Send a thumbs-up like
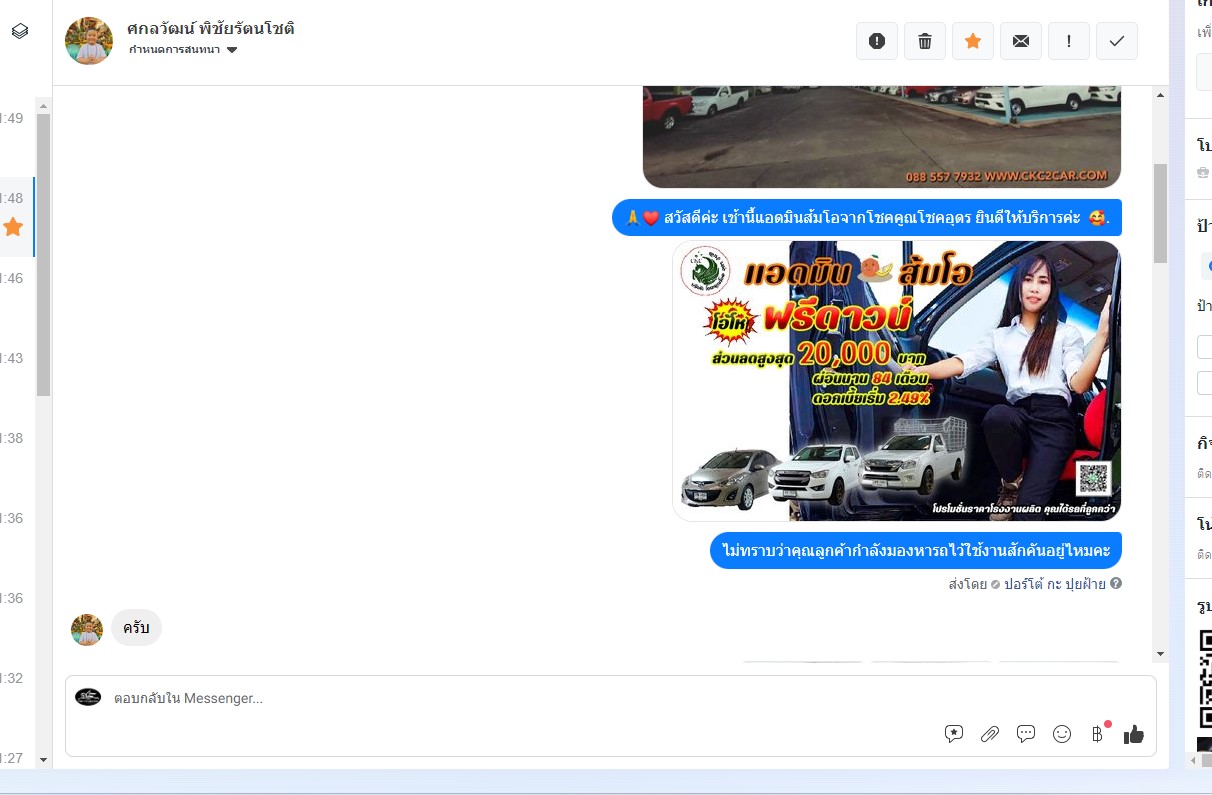 click(1134, 734)
